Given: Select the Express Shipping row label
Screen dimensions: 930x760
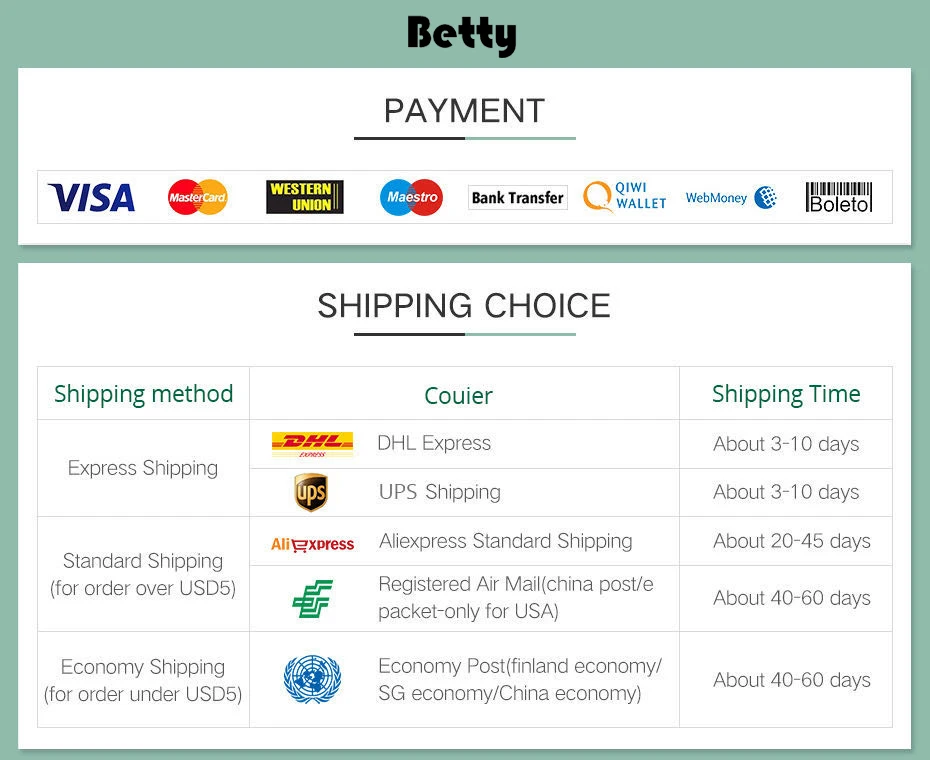Looking at the screenshot, I should click(143, 468).
